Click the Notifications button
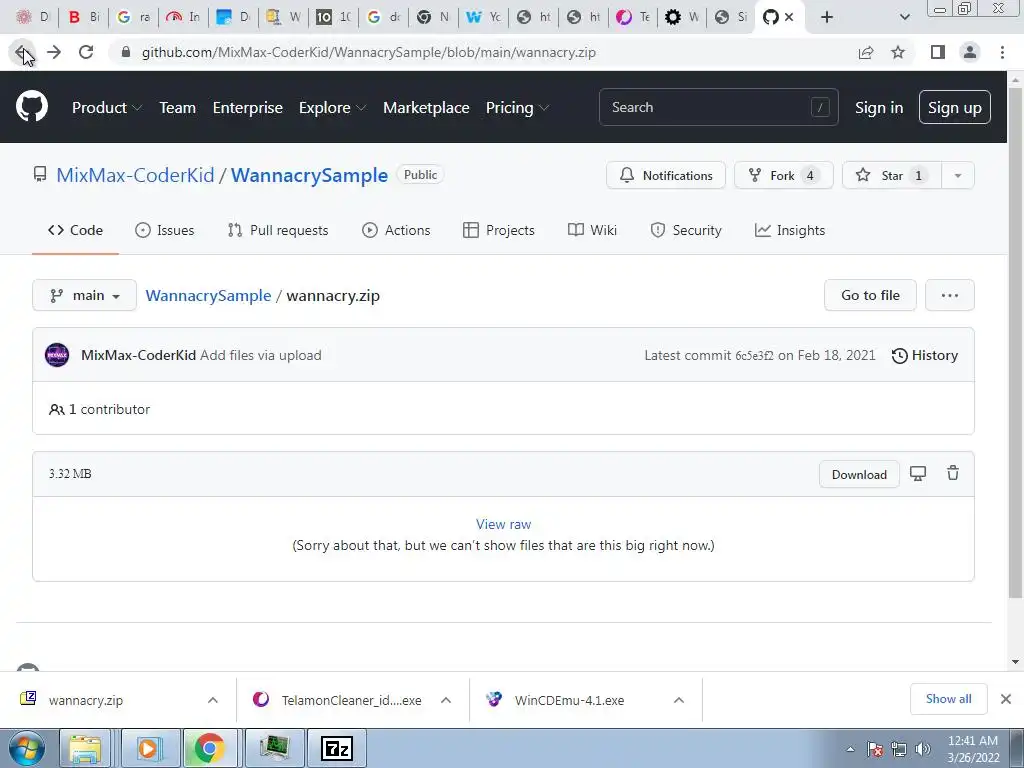The width and height of the screenshot is (1024, 768). coord(666,175)
